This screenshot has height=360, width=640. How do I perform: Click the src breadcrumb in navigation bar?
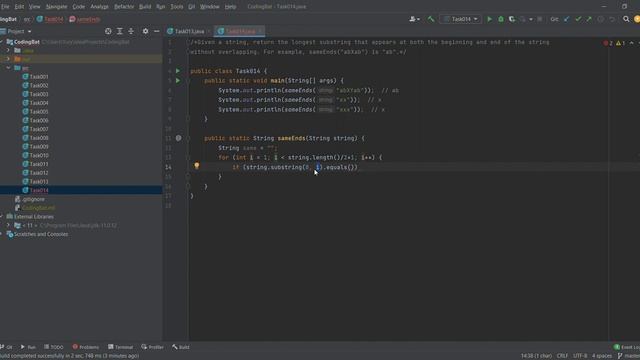(x=27, y=19)
